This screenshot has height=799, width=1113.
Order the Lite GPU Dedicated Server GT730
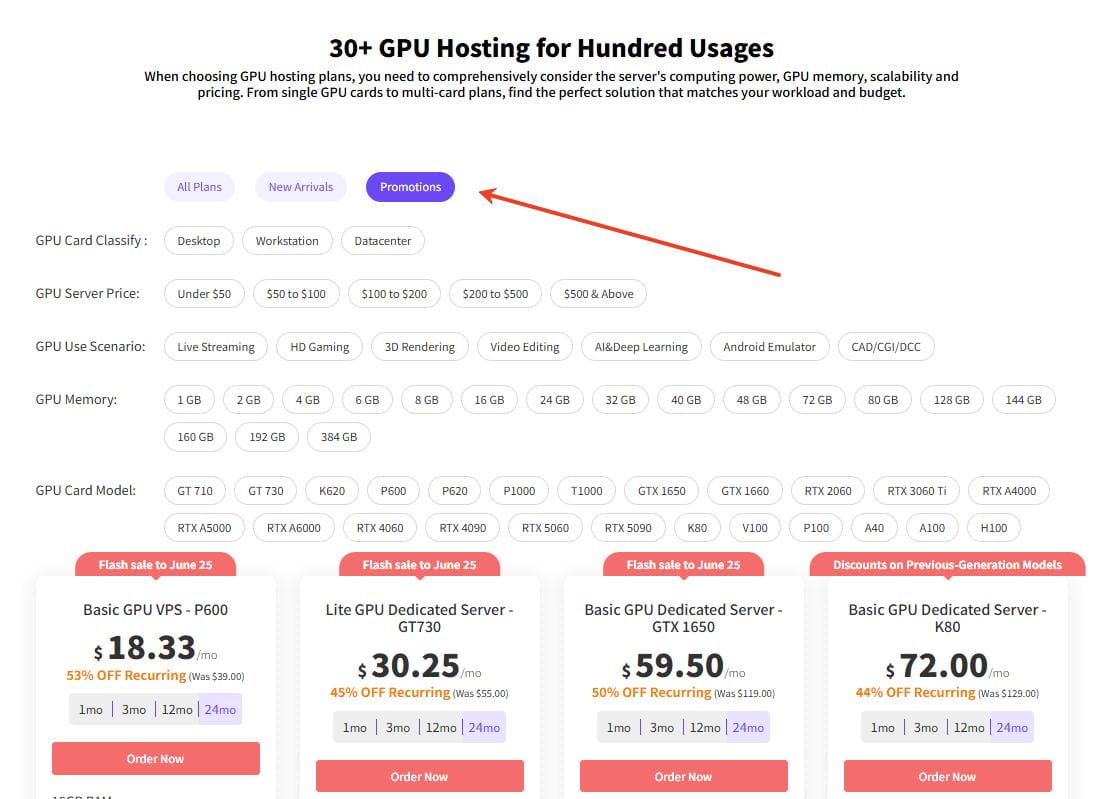(420, 776)
